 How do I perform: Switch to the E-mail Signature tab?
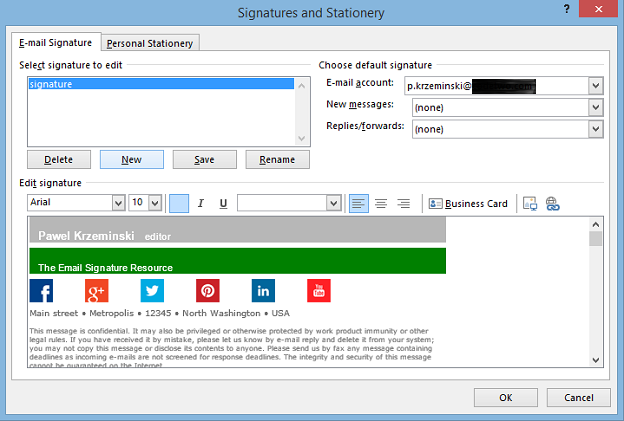[x=56, y=43]
